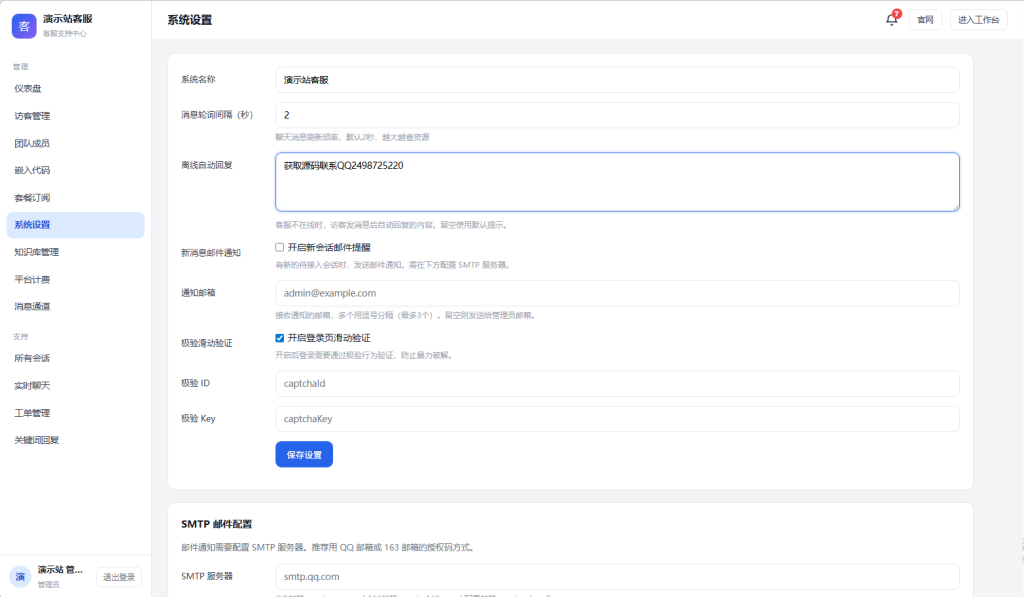The height and width of the screenshot is (597, 1024).
Task: Open 消息通道 in sidebar
Action: [x=75, y=306]
